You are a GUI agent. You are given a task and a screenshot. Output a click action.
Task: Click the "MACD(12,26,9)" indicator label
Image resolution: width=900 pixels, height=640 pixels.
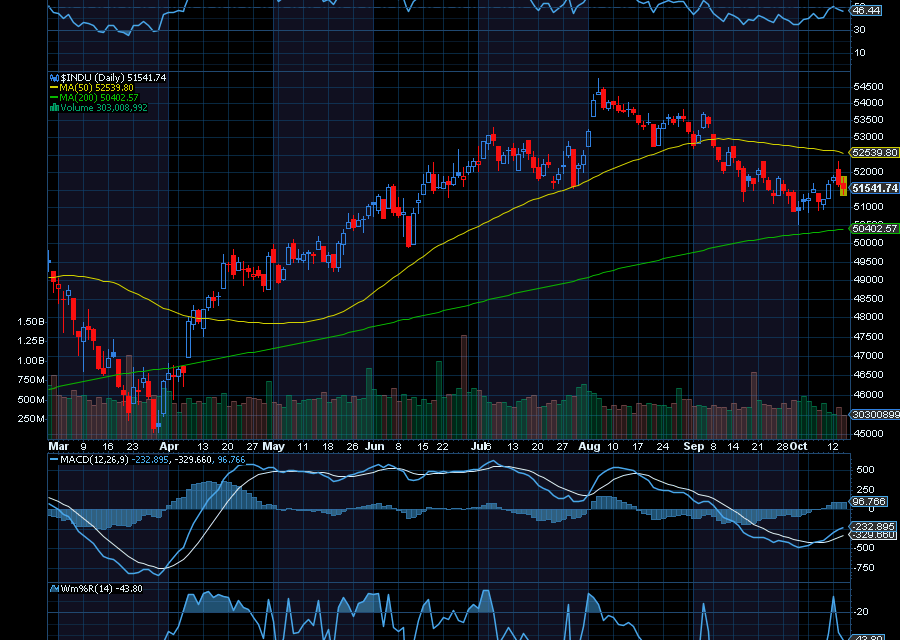click(x=95, y=460)
